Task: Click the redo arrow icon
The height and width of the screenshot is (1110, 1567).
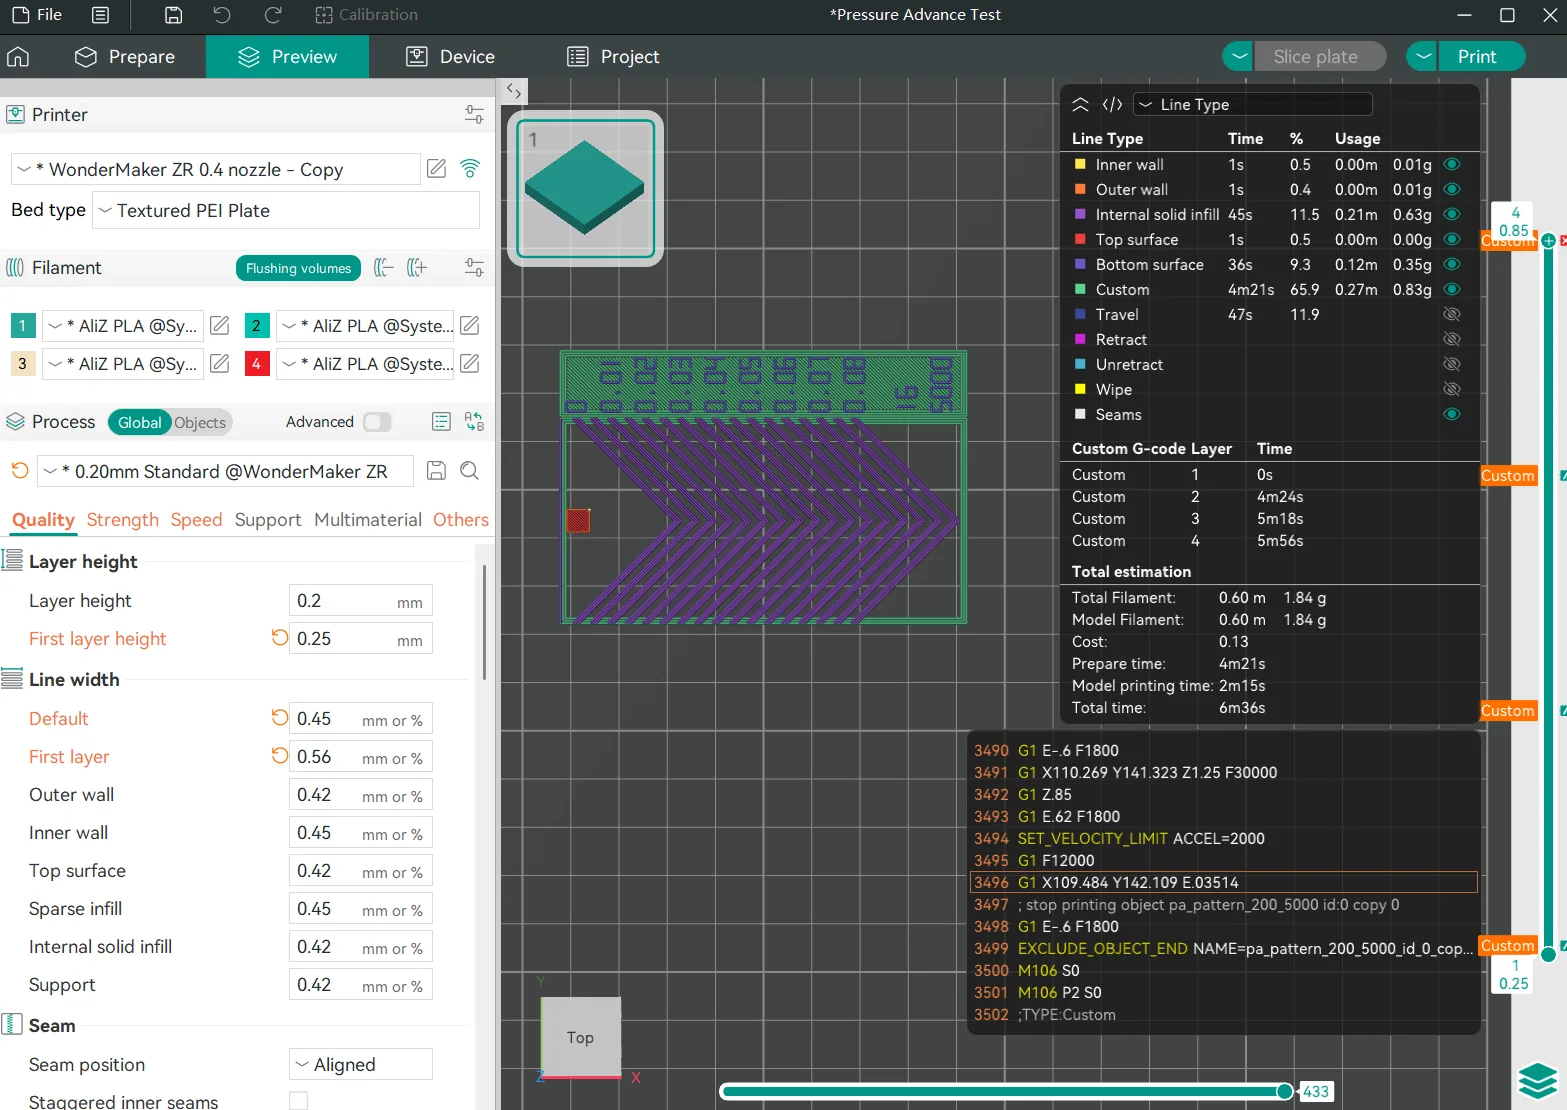Action: pyautogui.click(x=272, y=15)
